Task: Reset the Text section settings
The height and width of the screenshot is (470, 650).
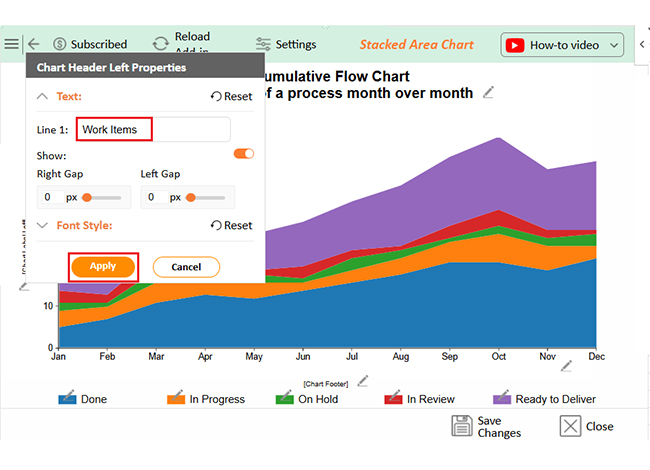Action: coord(231,97)
